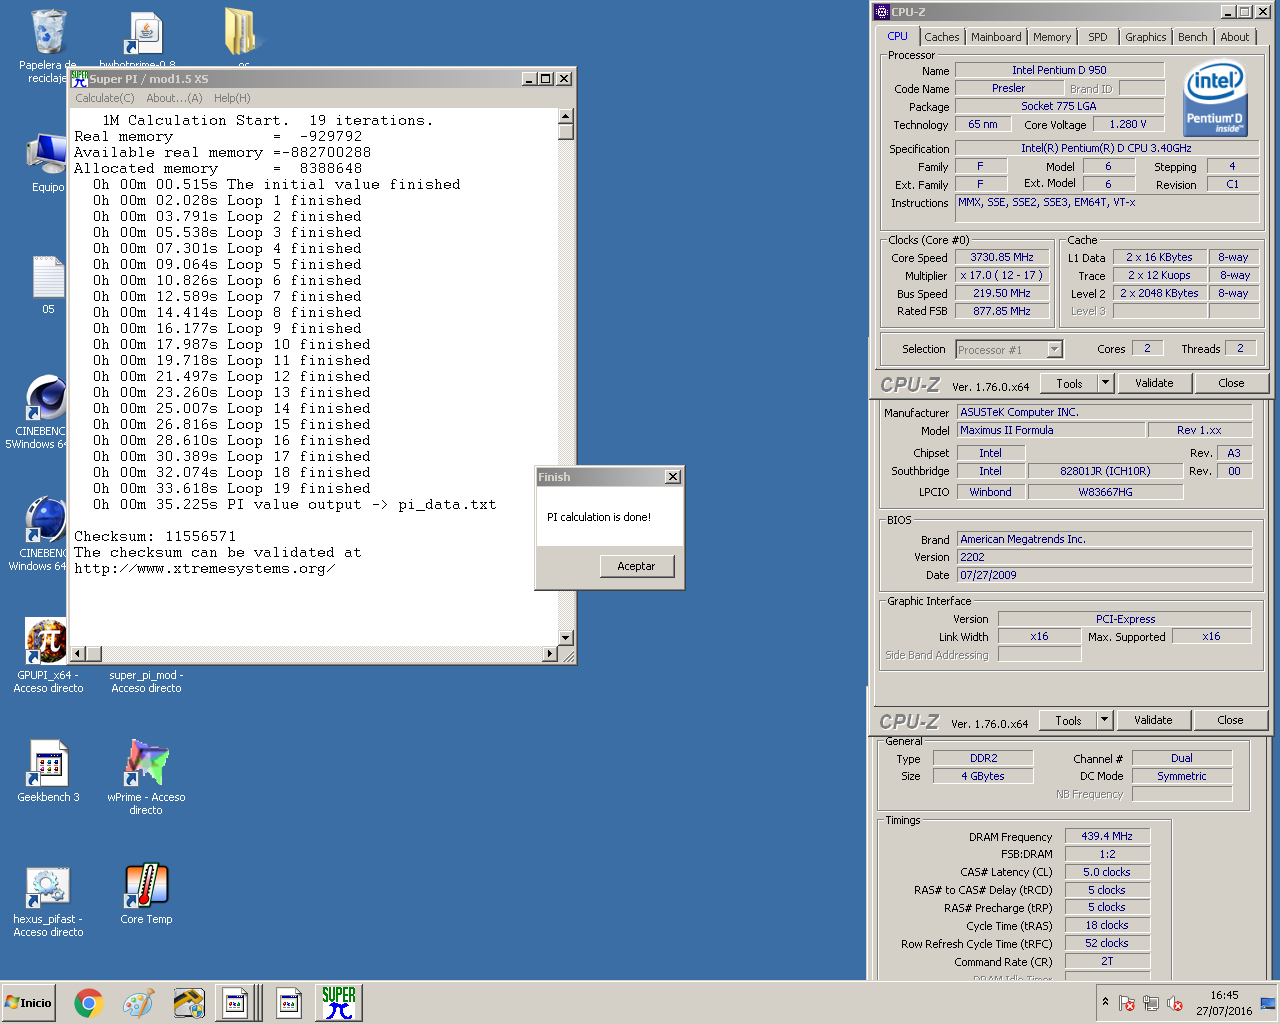Screen dimensions: 1280x1024
Task: Open the Calculate(C) menu in Super PI
Action: pyautogui.click(x=104, y=98)
